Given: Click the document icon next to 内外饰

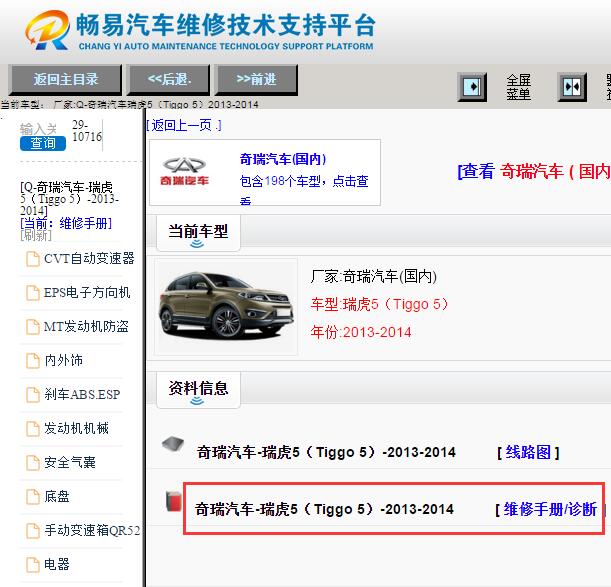Looking at the screenshot, I should click(x=33, y=361).
